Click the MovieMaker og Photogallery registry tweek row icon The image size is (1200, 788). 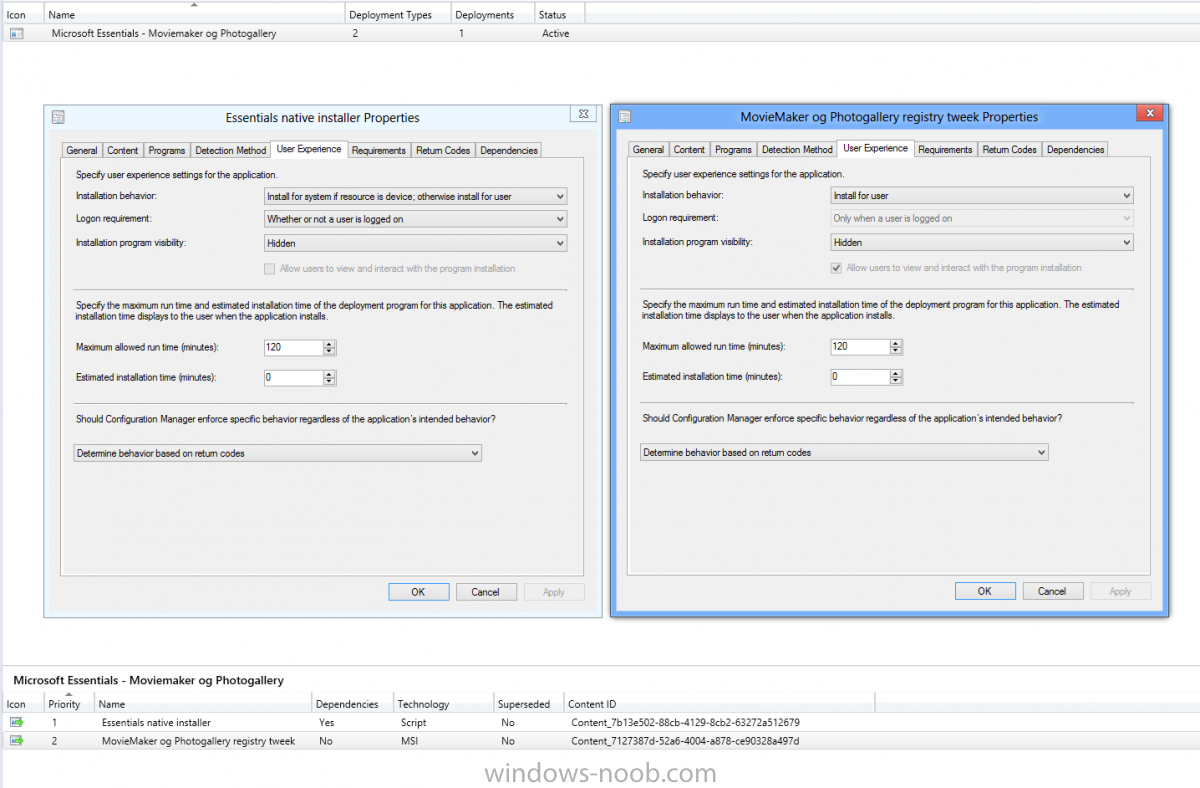[x=16, y=741]
